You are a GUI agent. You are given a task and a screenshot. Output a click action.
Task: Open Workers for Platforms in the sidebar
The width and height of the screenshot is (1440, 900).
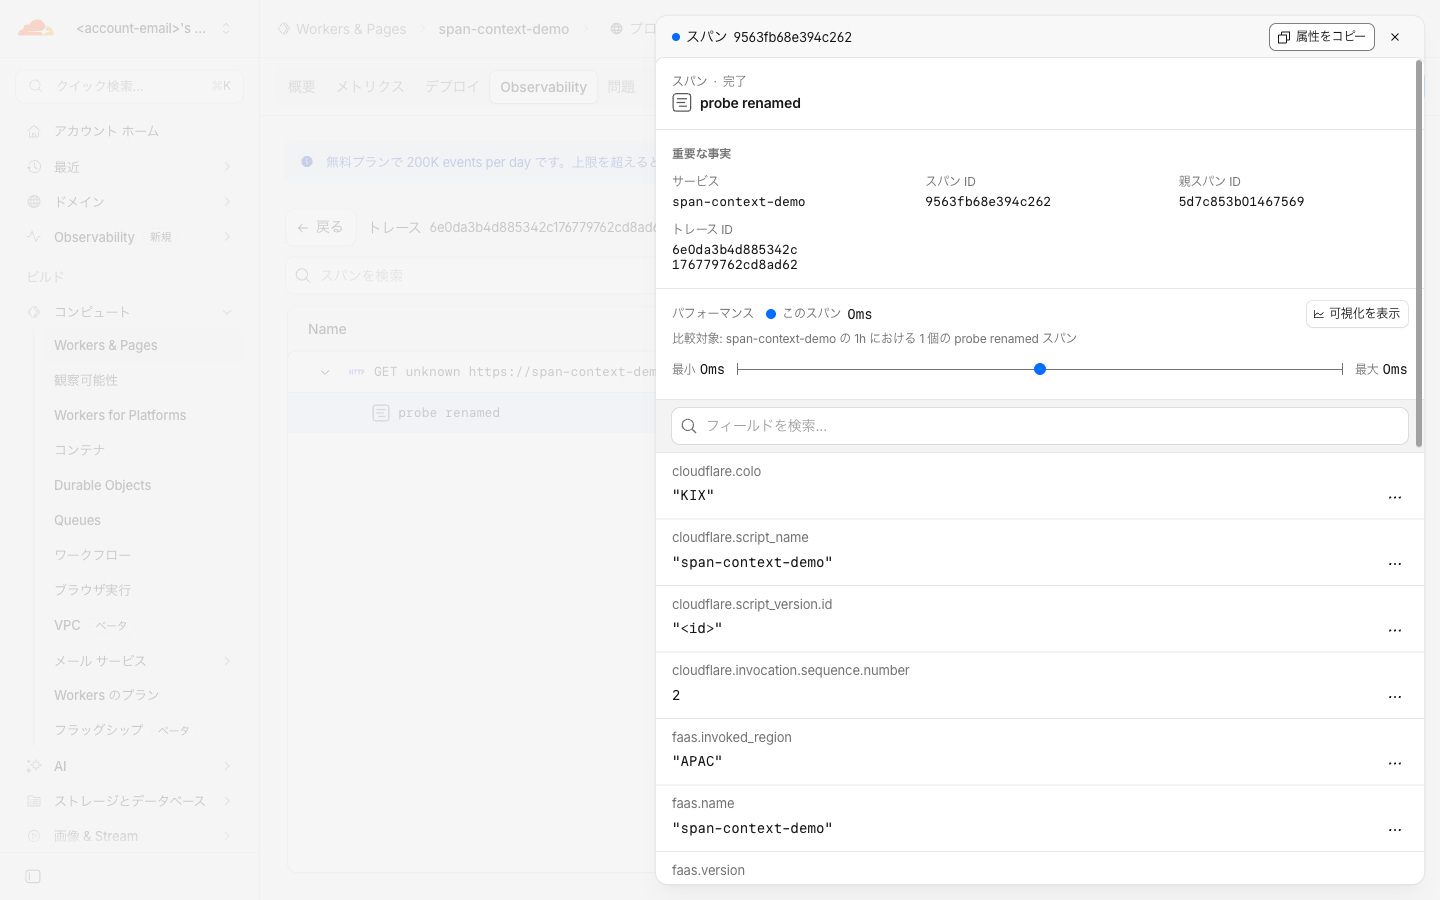120,415
